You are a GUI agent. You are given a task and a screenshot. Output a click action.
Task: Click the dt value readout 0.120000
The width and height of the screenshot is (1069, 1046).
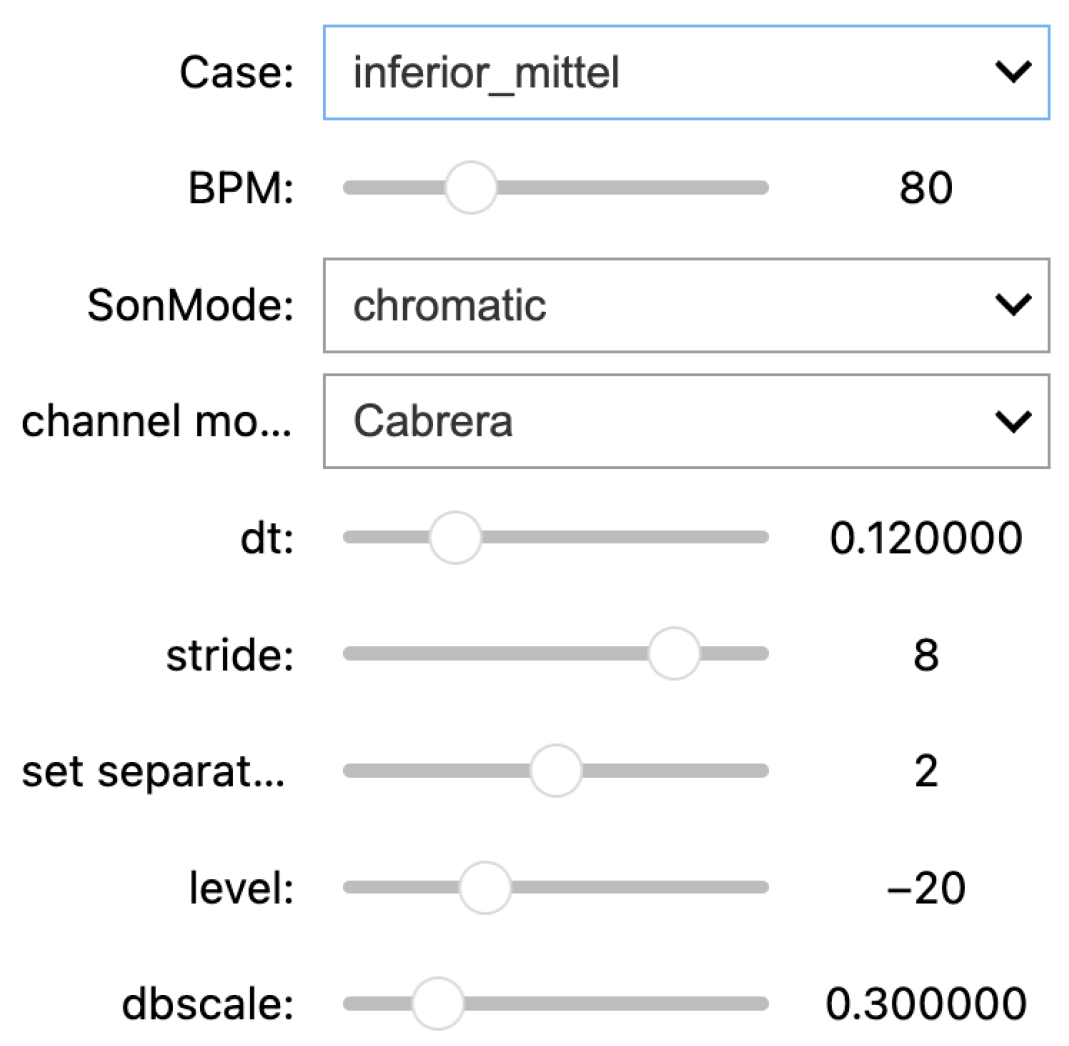point(926,538)
